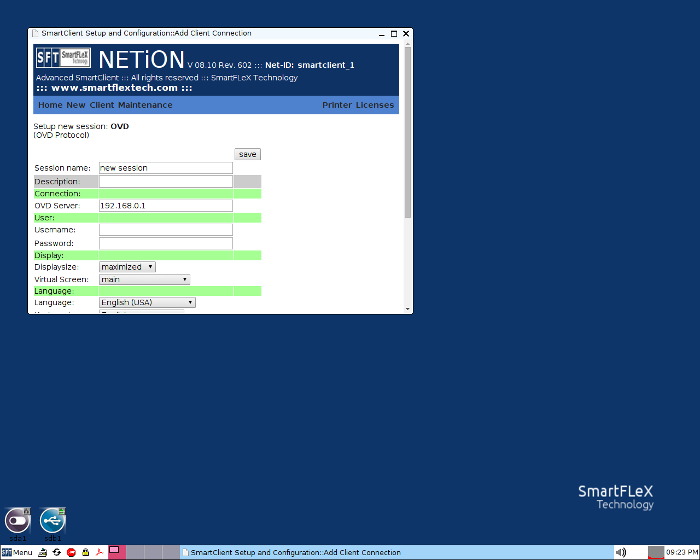700x560 pixels.
Task: Focus the Session name input field
Action: (x=166, y=168)
